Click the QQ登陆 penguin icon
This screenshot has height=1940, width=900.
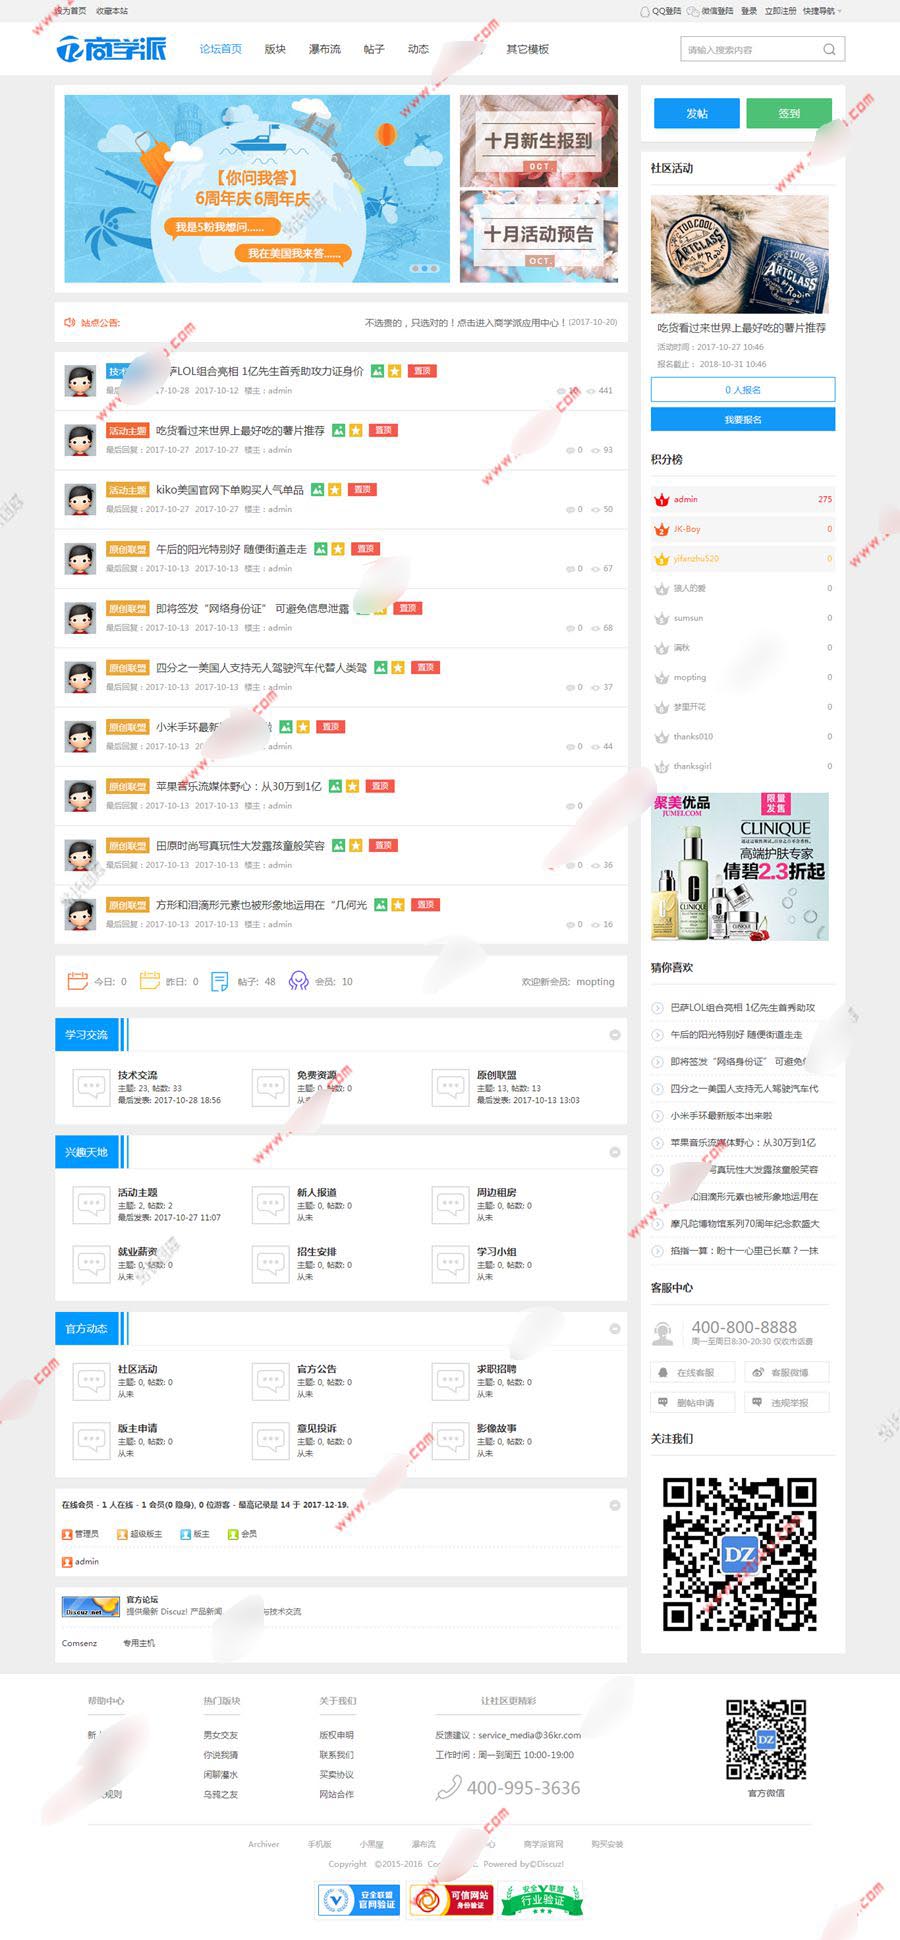coord(645,11)
